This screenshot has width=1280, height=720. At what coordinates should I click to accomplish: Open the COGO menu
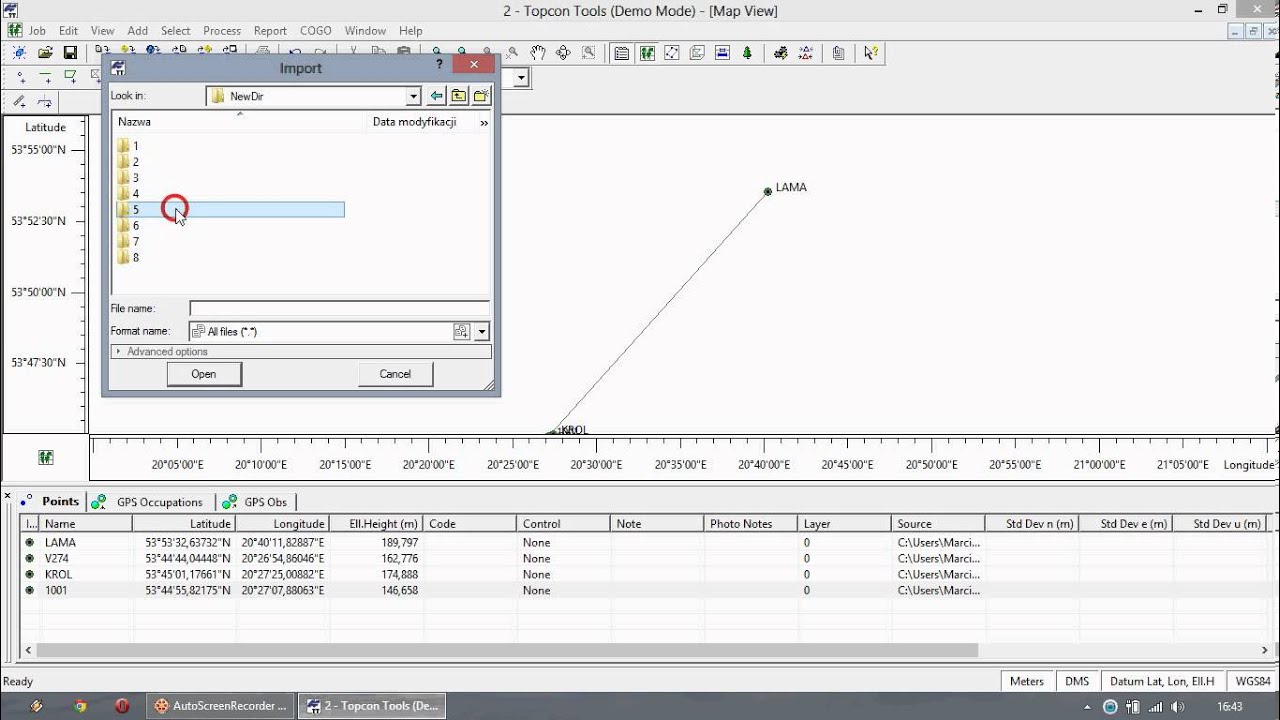pos(316,31)
